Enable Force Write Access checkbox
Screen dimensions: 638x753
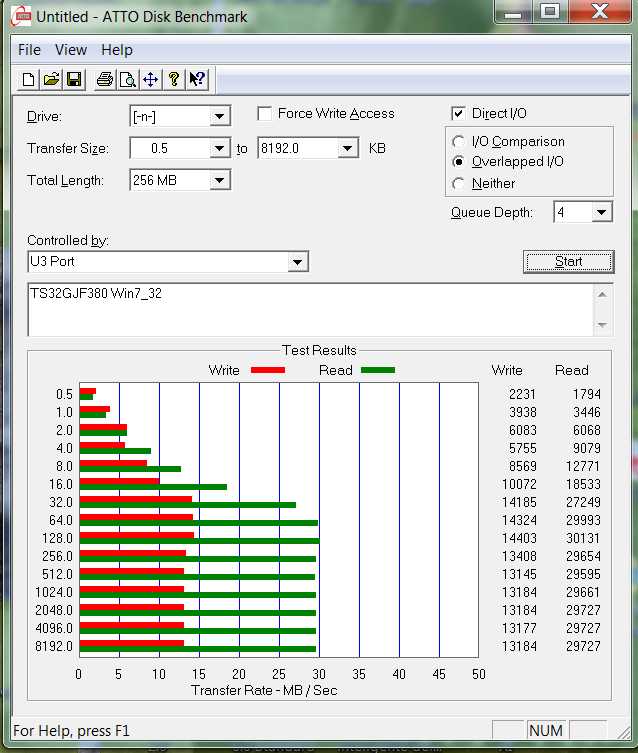point(265,114)
